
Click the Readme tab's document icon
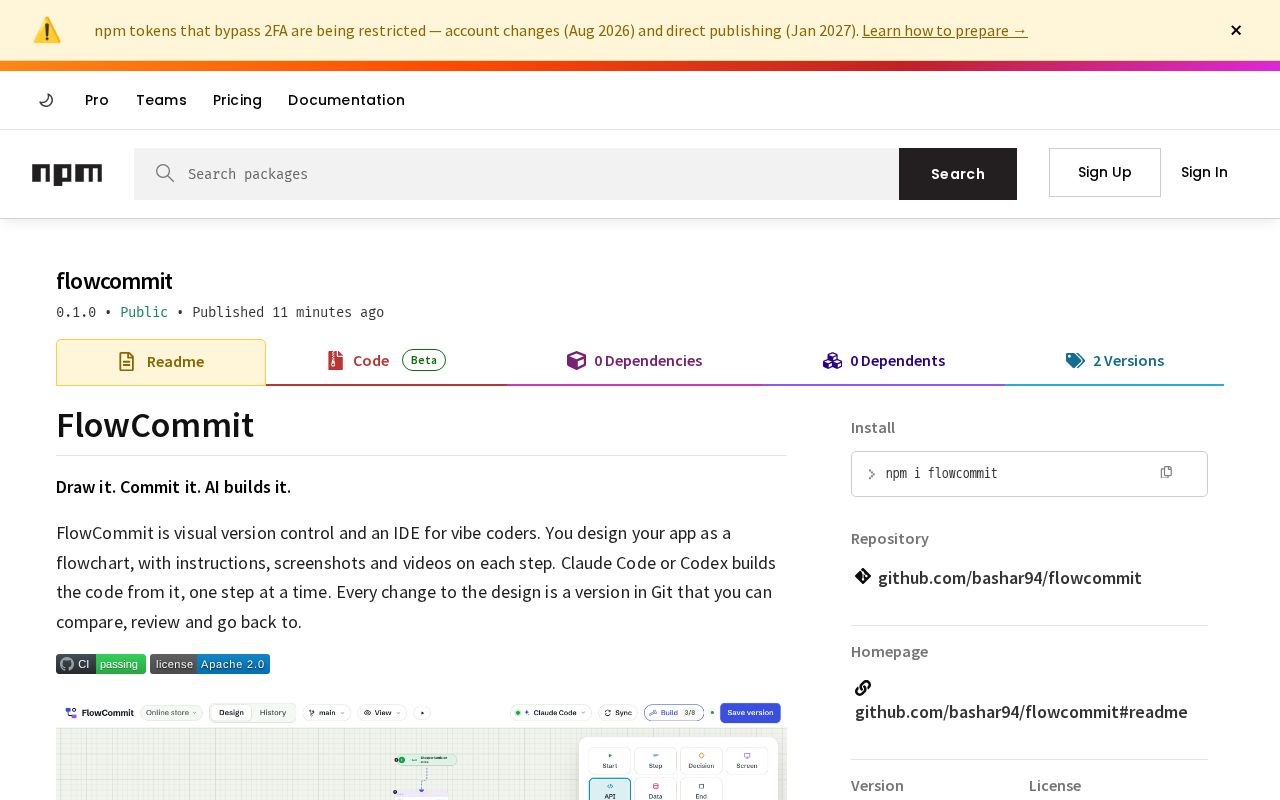point(126,362)
